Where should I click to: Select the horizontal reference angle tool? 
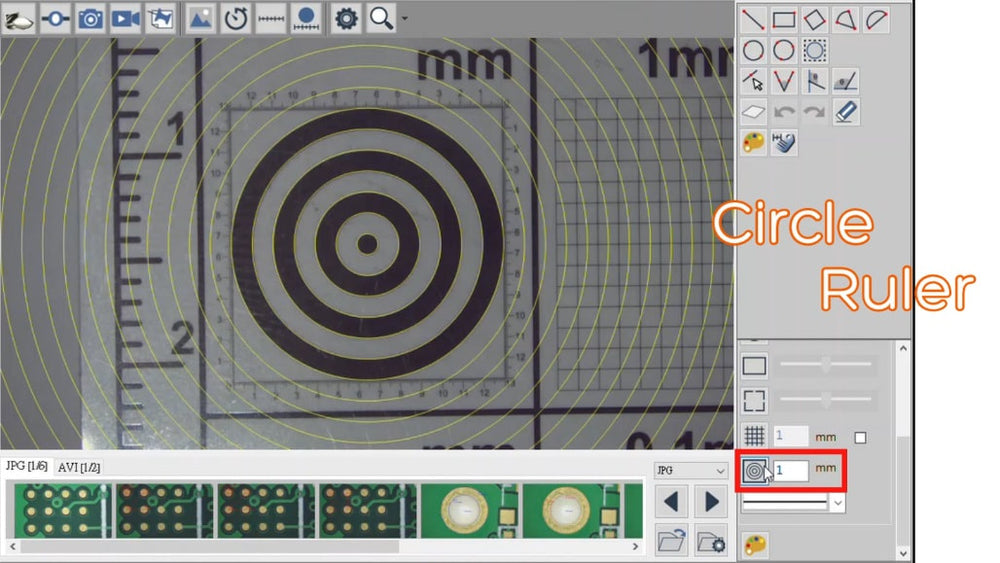[x=845, y=81]
